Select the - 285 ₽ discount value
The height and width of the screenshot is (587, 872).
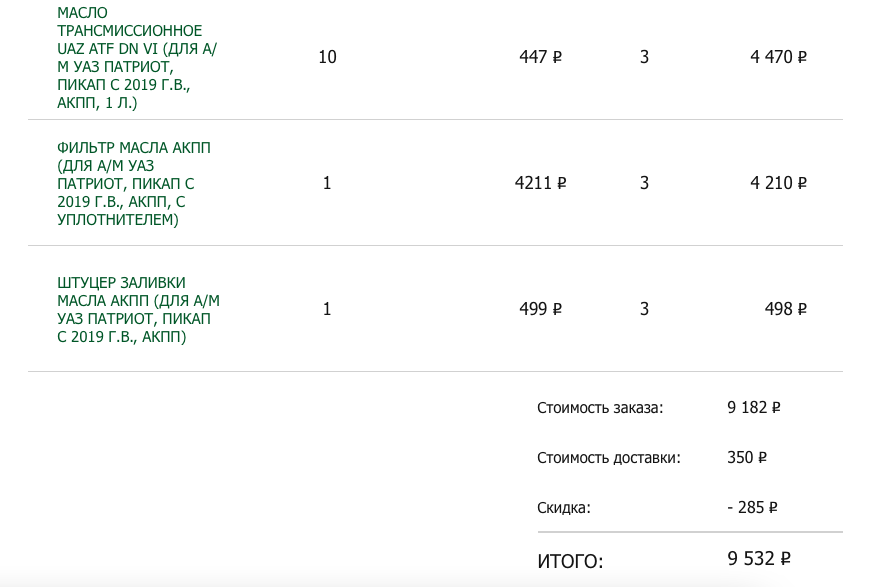pos(752,508)
